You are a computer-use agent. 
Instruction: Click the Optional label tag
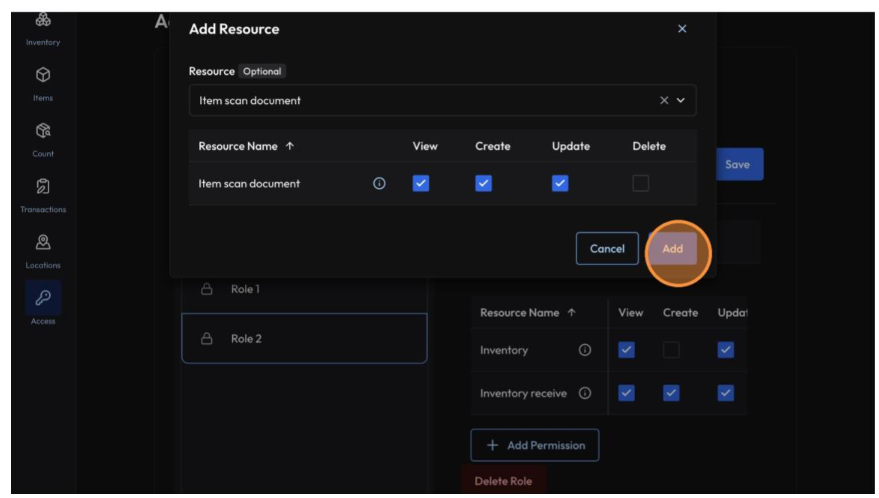pos(262,71)
